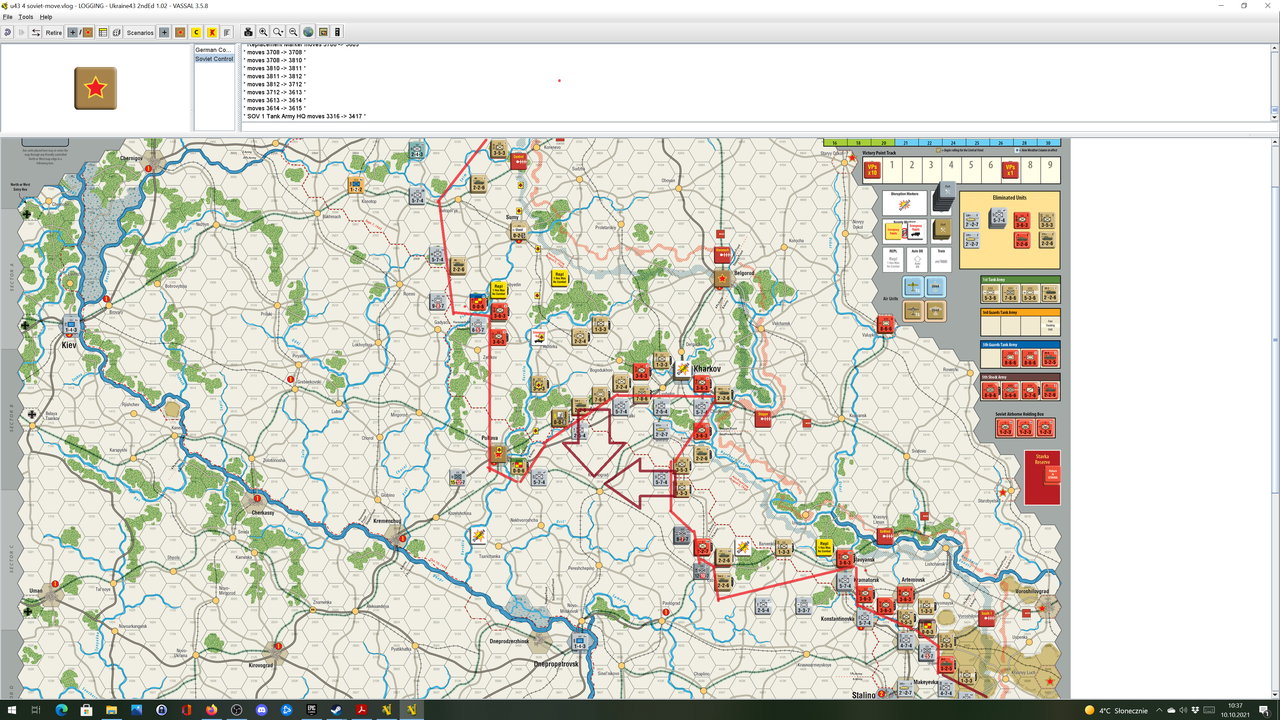
Task: Click the camera snapshot toolbar icon
Action: (248, 32)
